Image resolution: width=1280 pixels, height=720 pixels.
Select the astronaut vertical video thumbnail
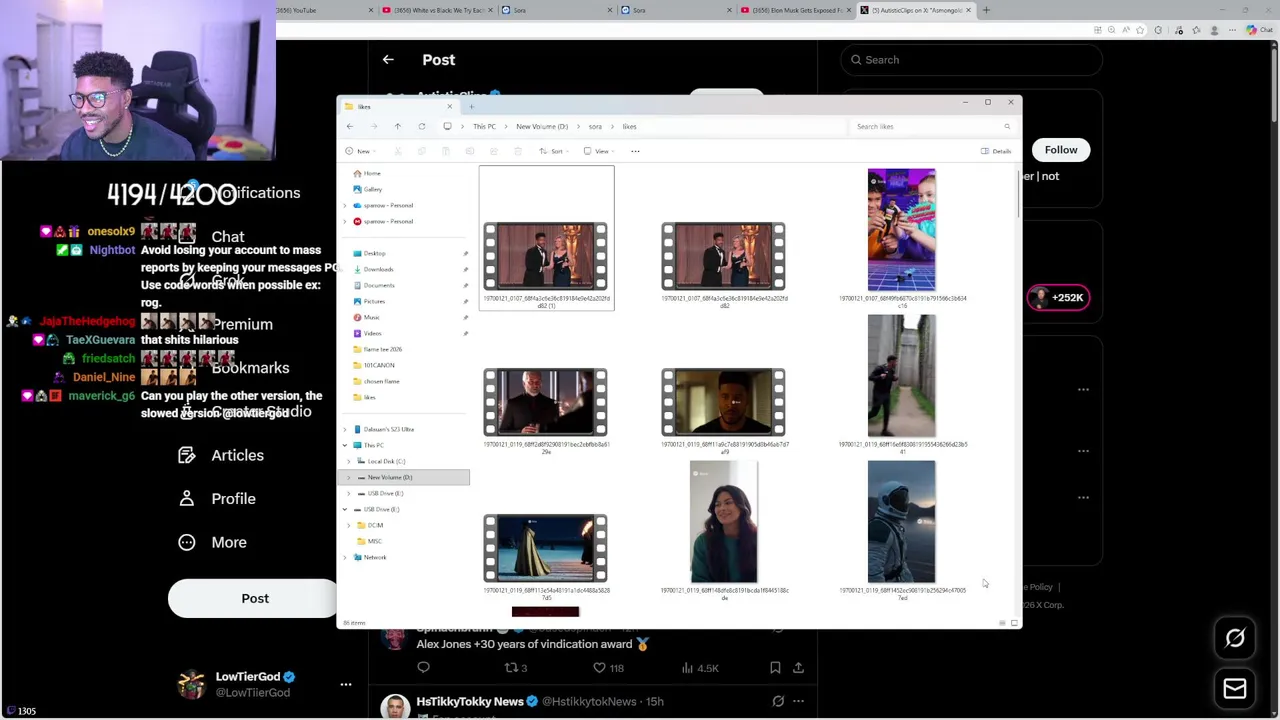[x=902, y=522]
